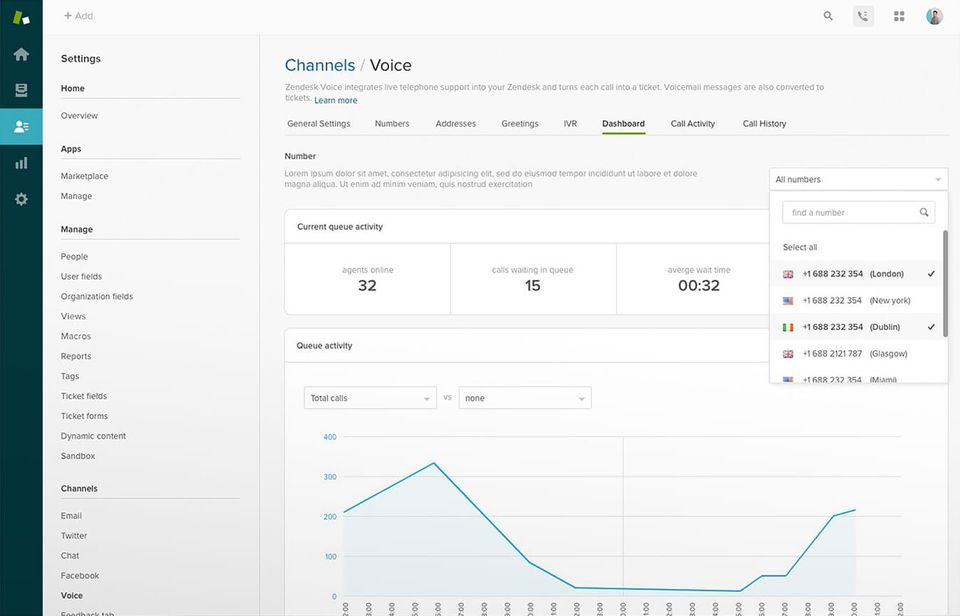Click the number list scrollbar

click(x=945, y=284)
